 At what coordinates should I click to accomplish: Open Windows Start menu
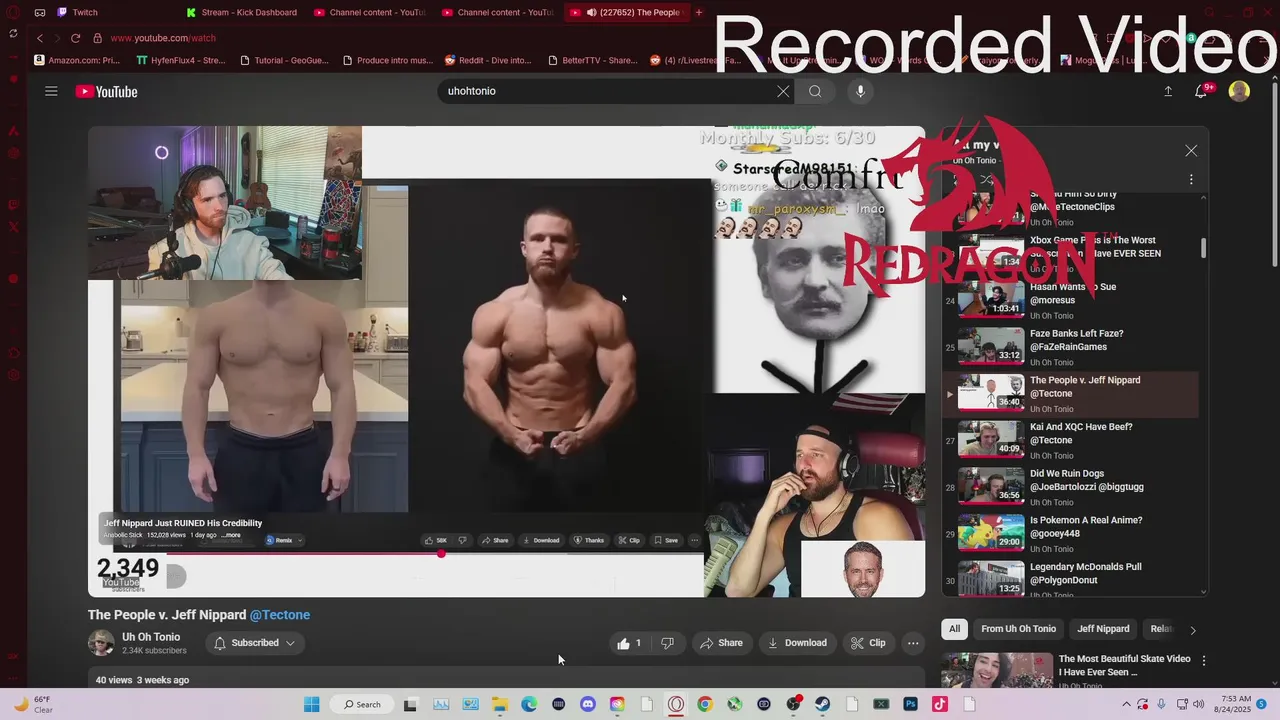(311, 704)
